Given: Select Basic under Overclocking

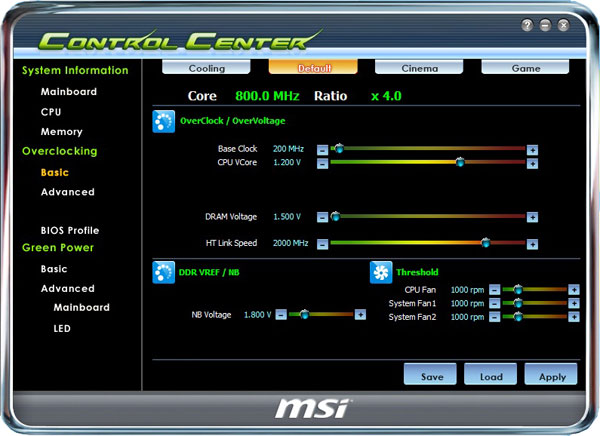Looking at the screenshot, I should click(55, 172).
